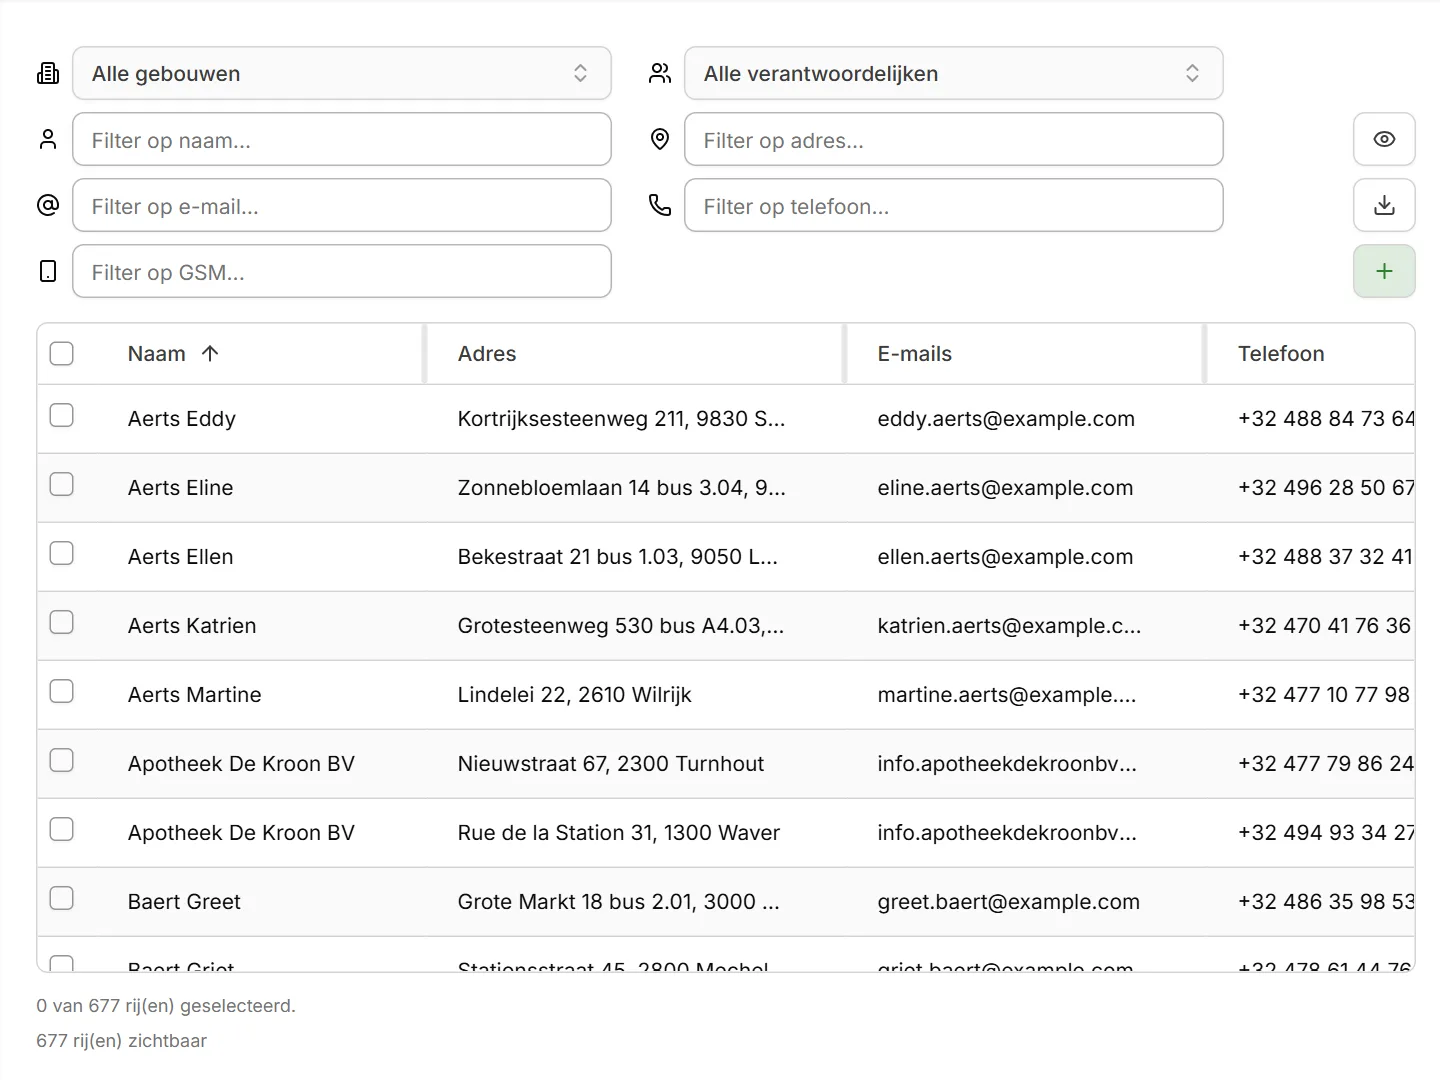Viewport: 1440px width, 1080px height.
Task: Click the name cell Aerts Eddy
Action: [x=182, y=419]
